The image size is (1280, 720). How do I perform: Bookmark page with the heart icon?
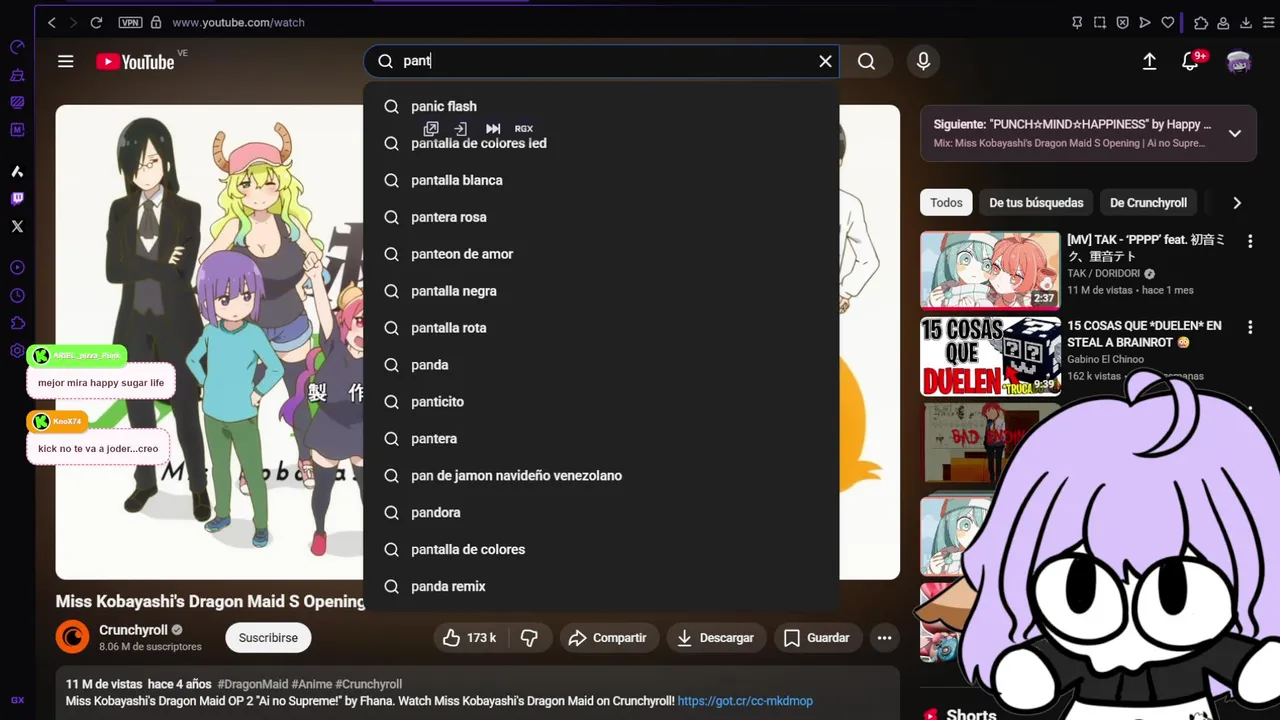1167,22
